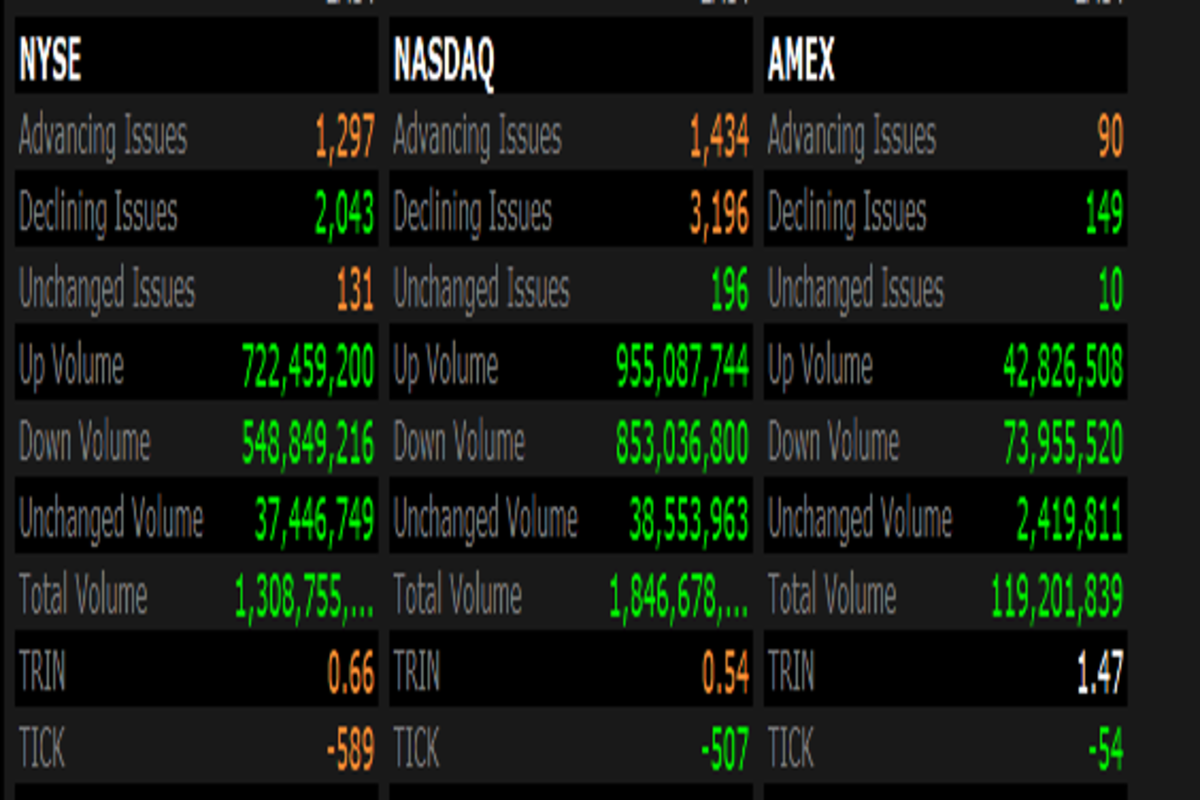Click NASDAQ Declining Issues value 3,196
The image size is (1200, 800).
point(719,213)
